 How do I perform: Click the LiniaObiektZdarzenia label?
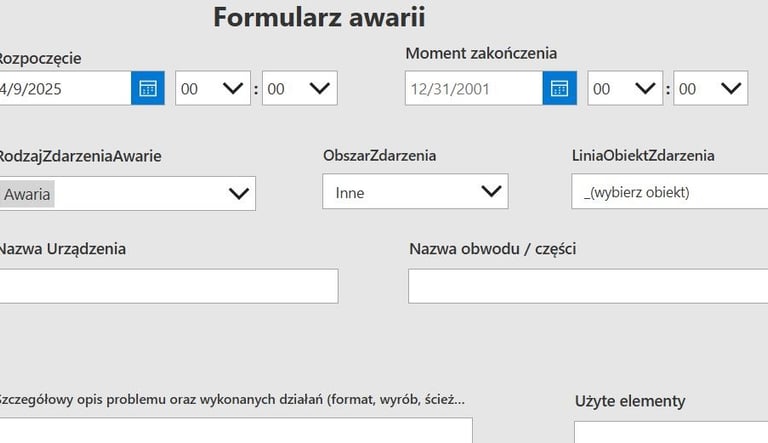click(643, 155)
